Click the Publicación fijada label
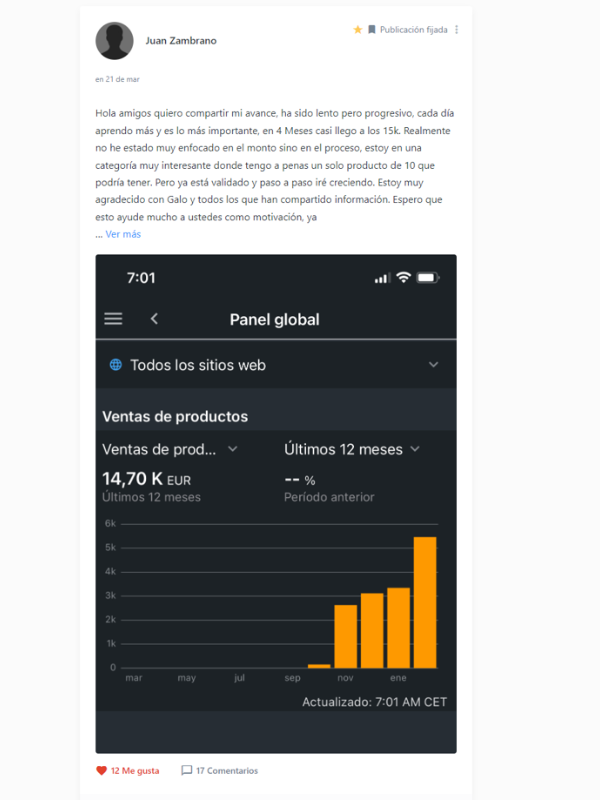The width and height of the screenshot is (600, 800). pos(414,30)
